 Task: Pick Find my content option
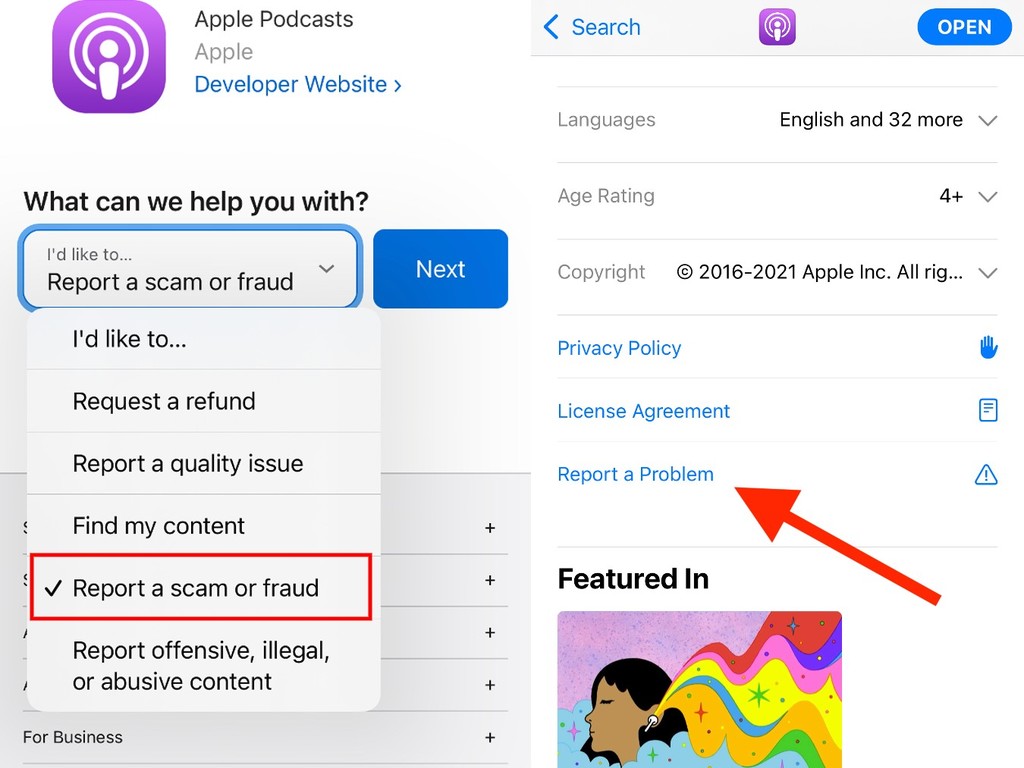point(203,525)
